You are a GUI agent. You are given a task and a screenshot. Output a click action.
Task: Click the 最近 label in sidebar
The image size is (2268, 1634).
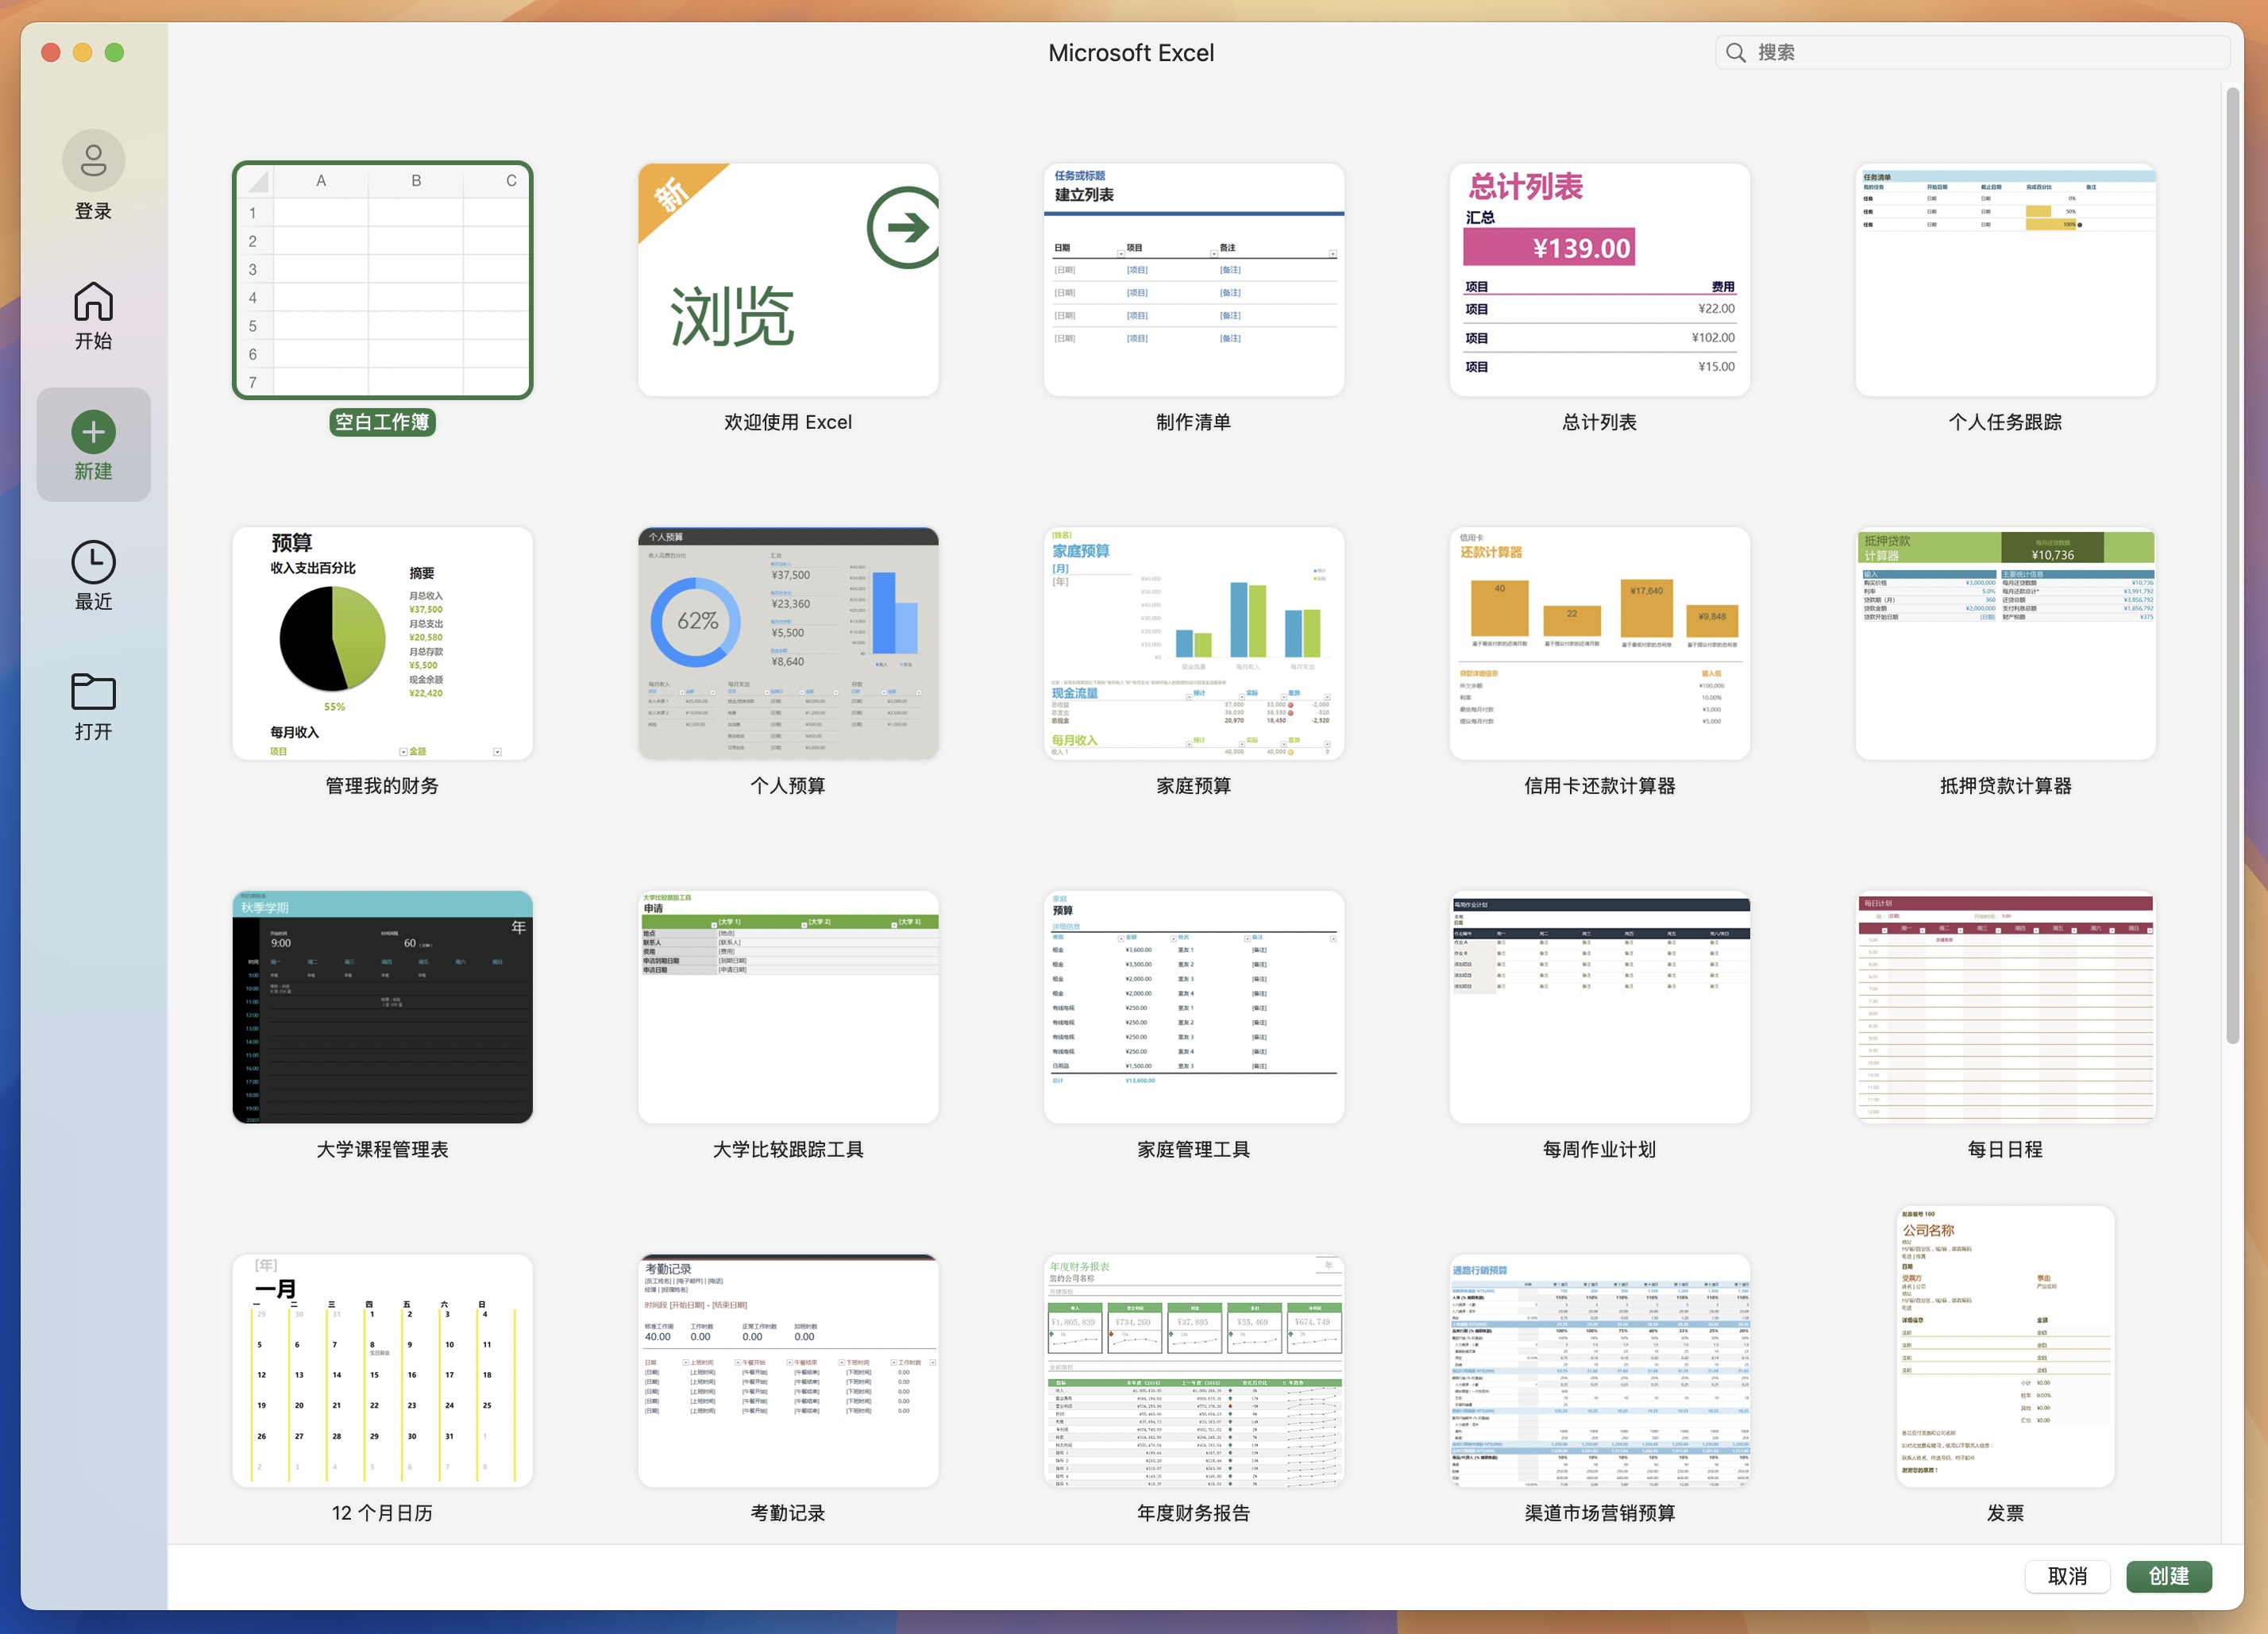pyautogui.click(x=93, y=601)
